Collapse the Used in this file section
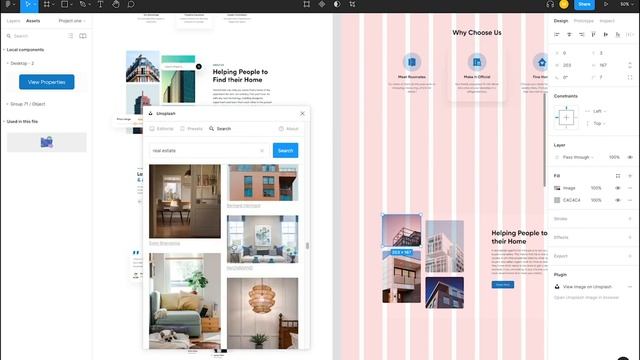 click(x=4, y=122)
